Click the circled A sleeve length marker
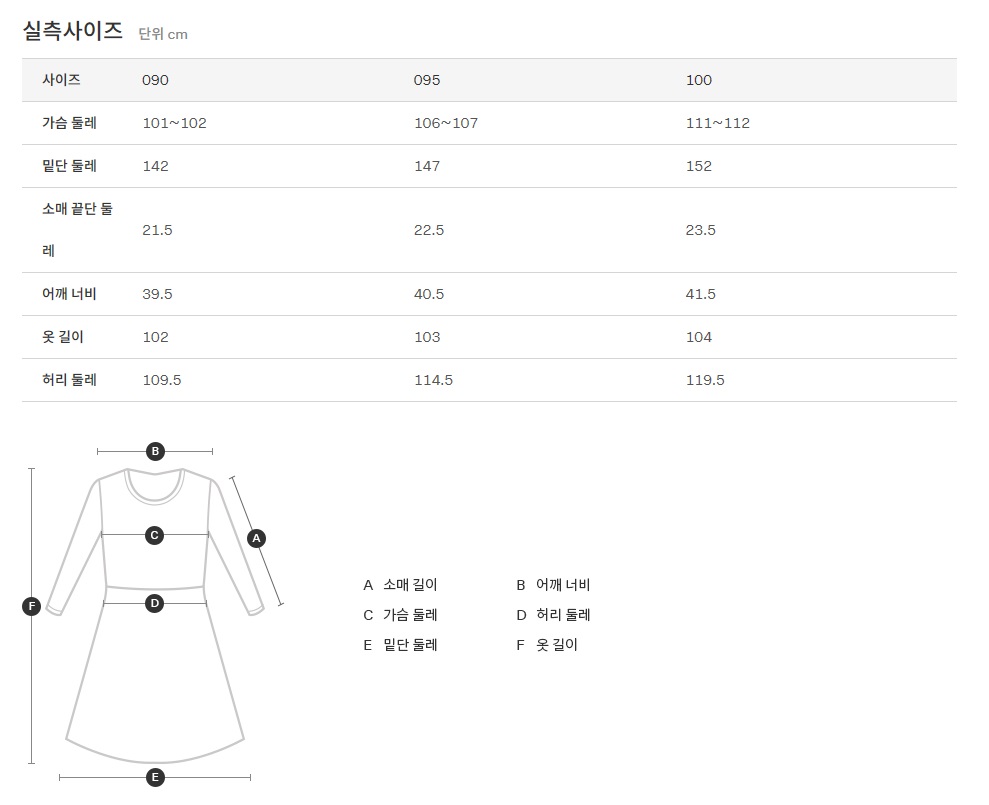Screen dimensions: 989x805 click(256, 538)
